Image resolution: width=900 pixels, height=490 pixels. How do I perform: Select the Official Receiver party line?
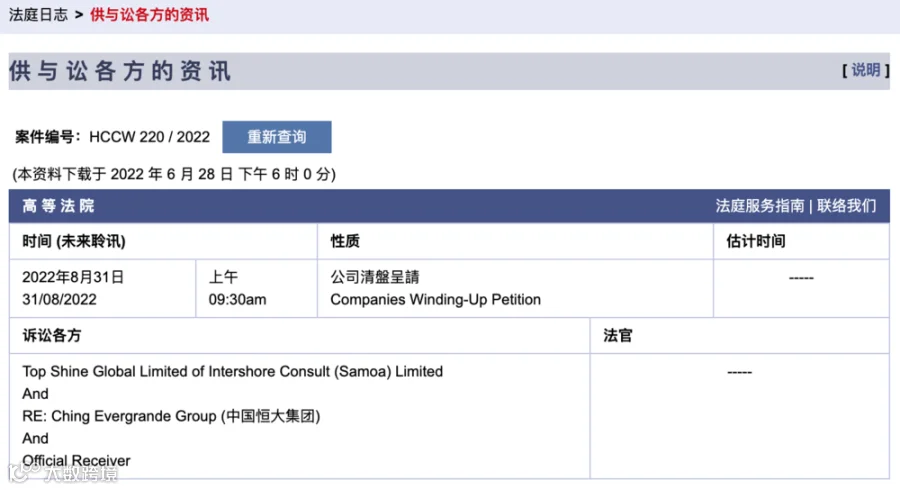(x=76, y=461)
